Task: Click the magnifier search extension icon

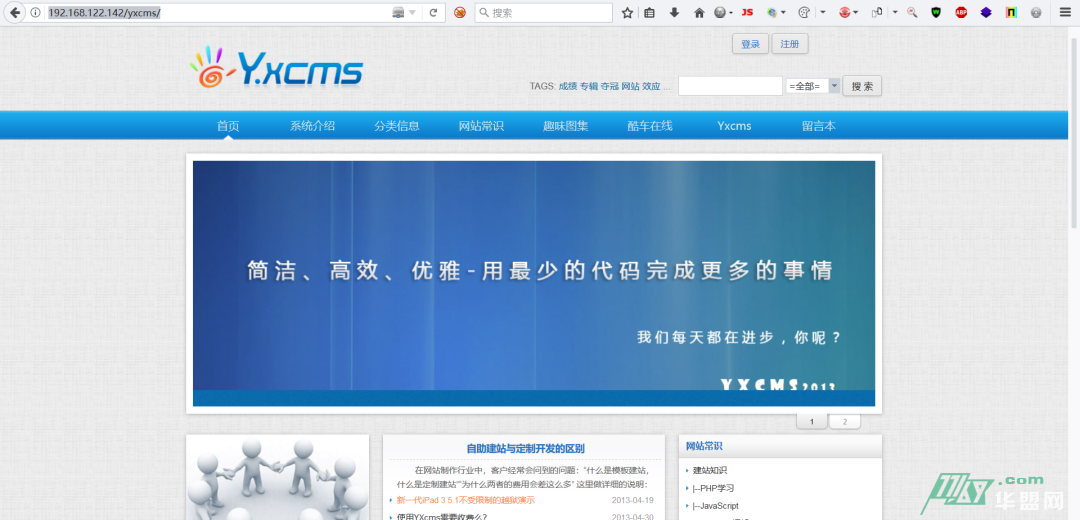Action: point(912,12)
